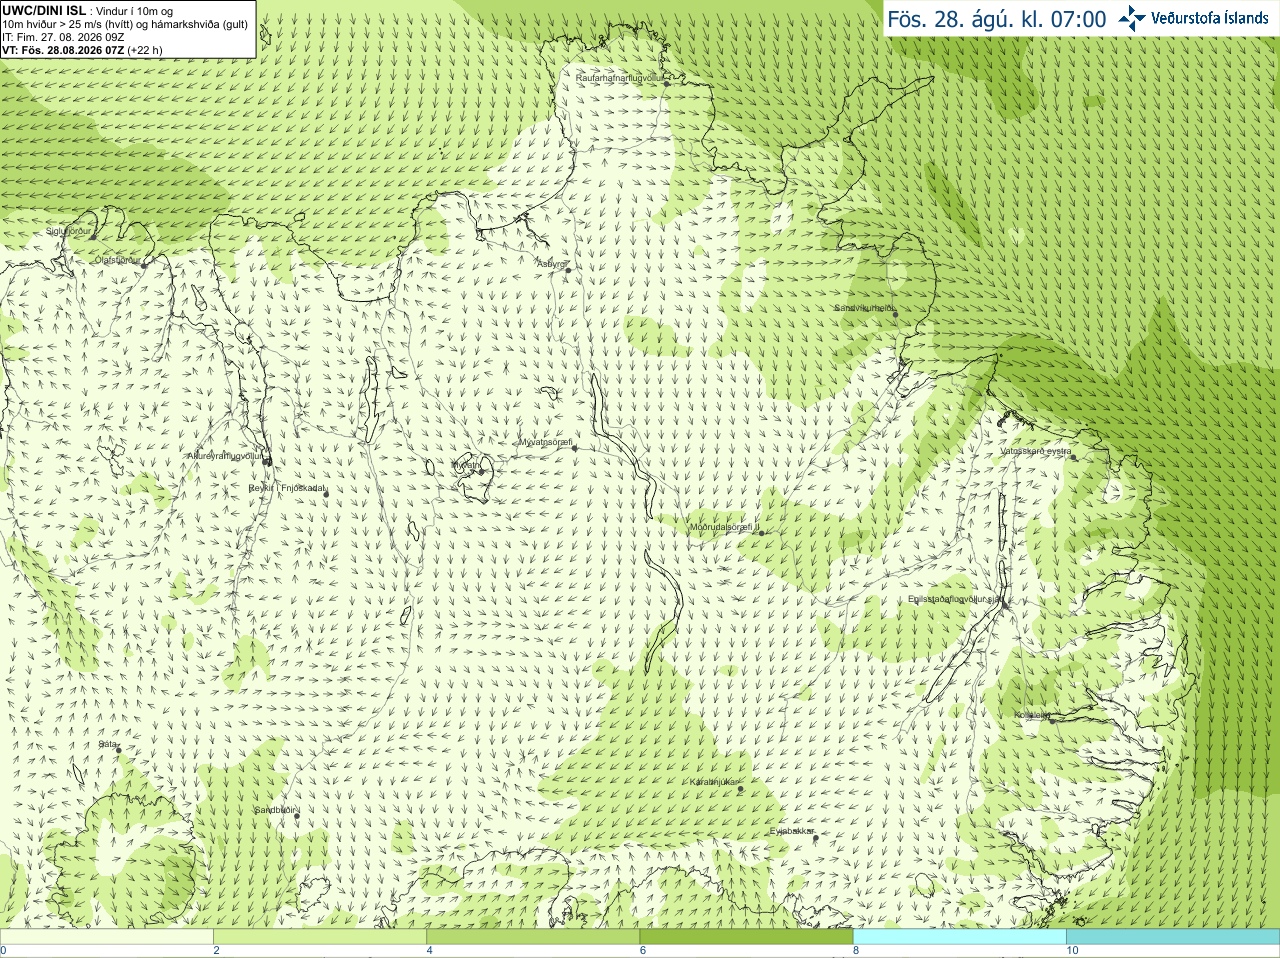The height and width of the screenshot is (958, 1280).
Task: Select the Eyjabakkar station dot
Action: tap(815, 838)
